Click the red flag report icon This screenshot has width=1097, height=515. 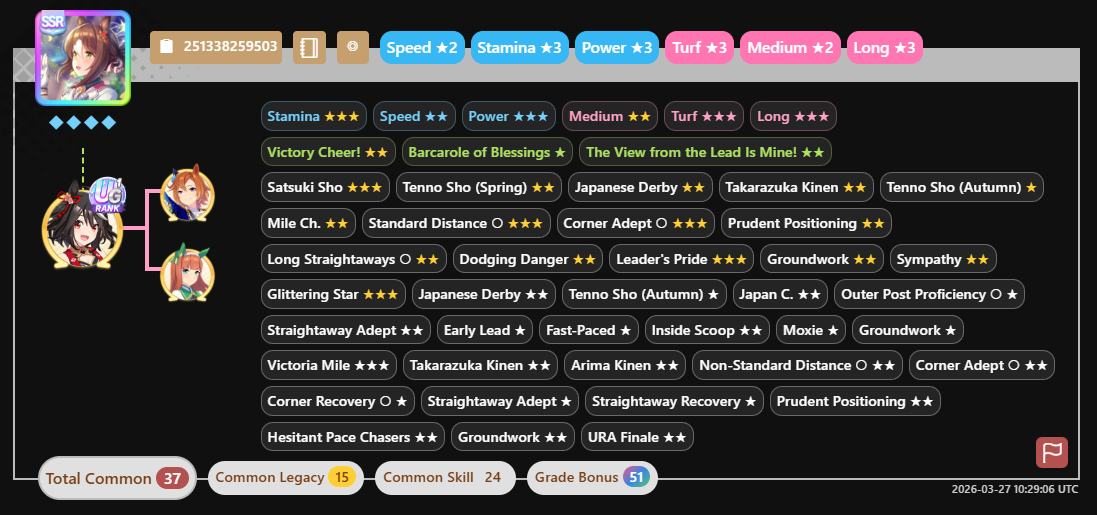click(1052, 452)
